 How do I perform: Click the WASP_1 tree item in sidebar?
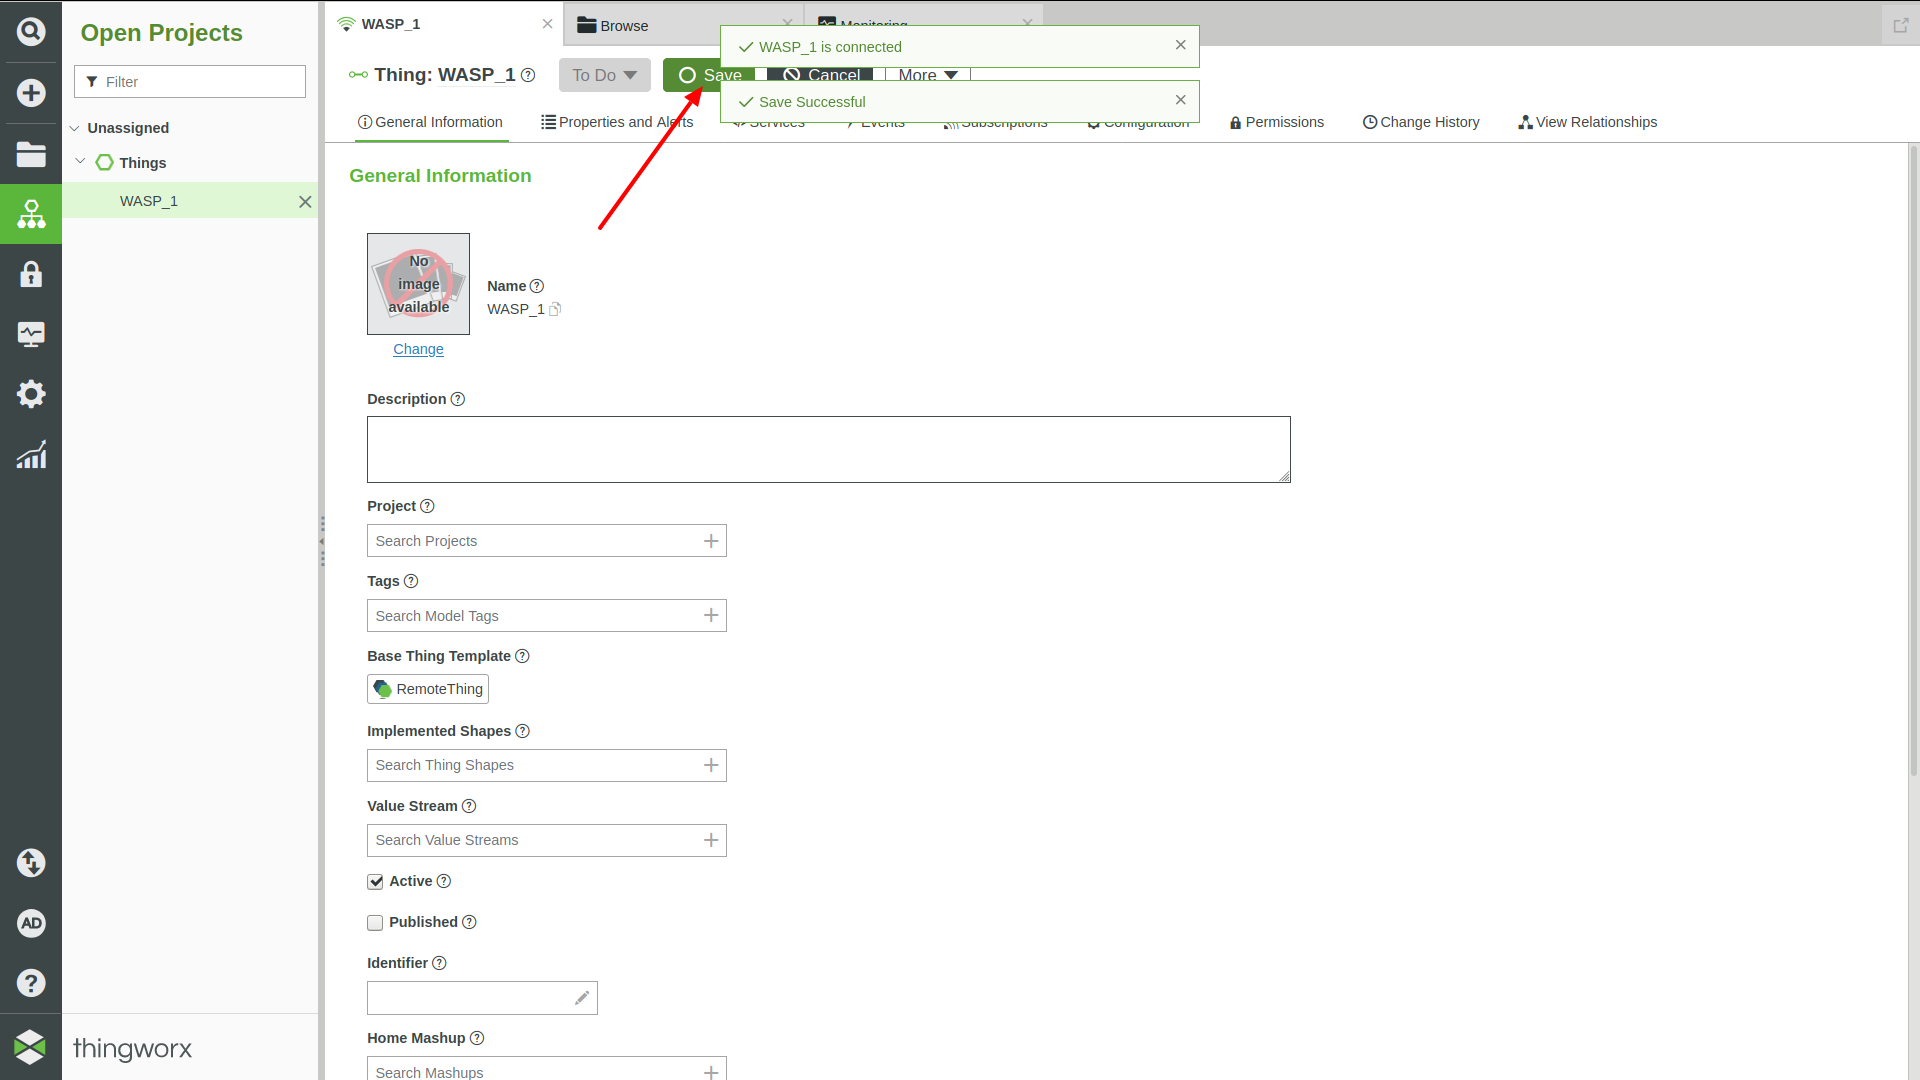tap(148, 200)
